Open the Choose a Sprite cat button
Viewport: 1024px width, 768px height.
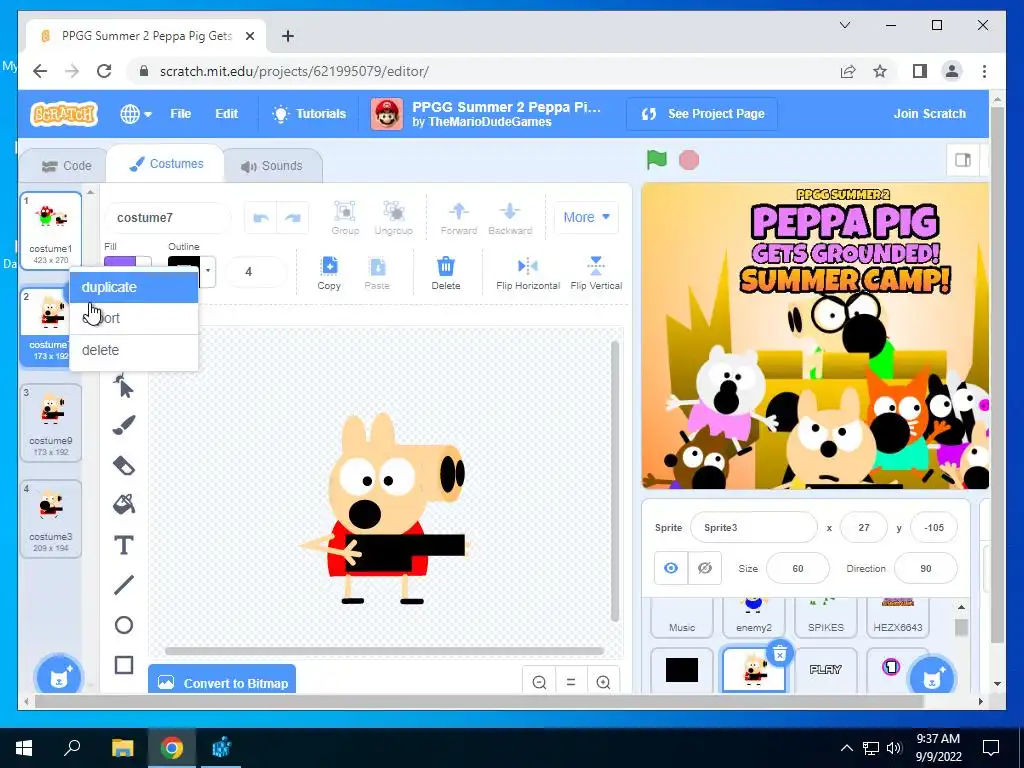(x=932, y=677)
